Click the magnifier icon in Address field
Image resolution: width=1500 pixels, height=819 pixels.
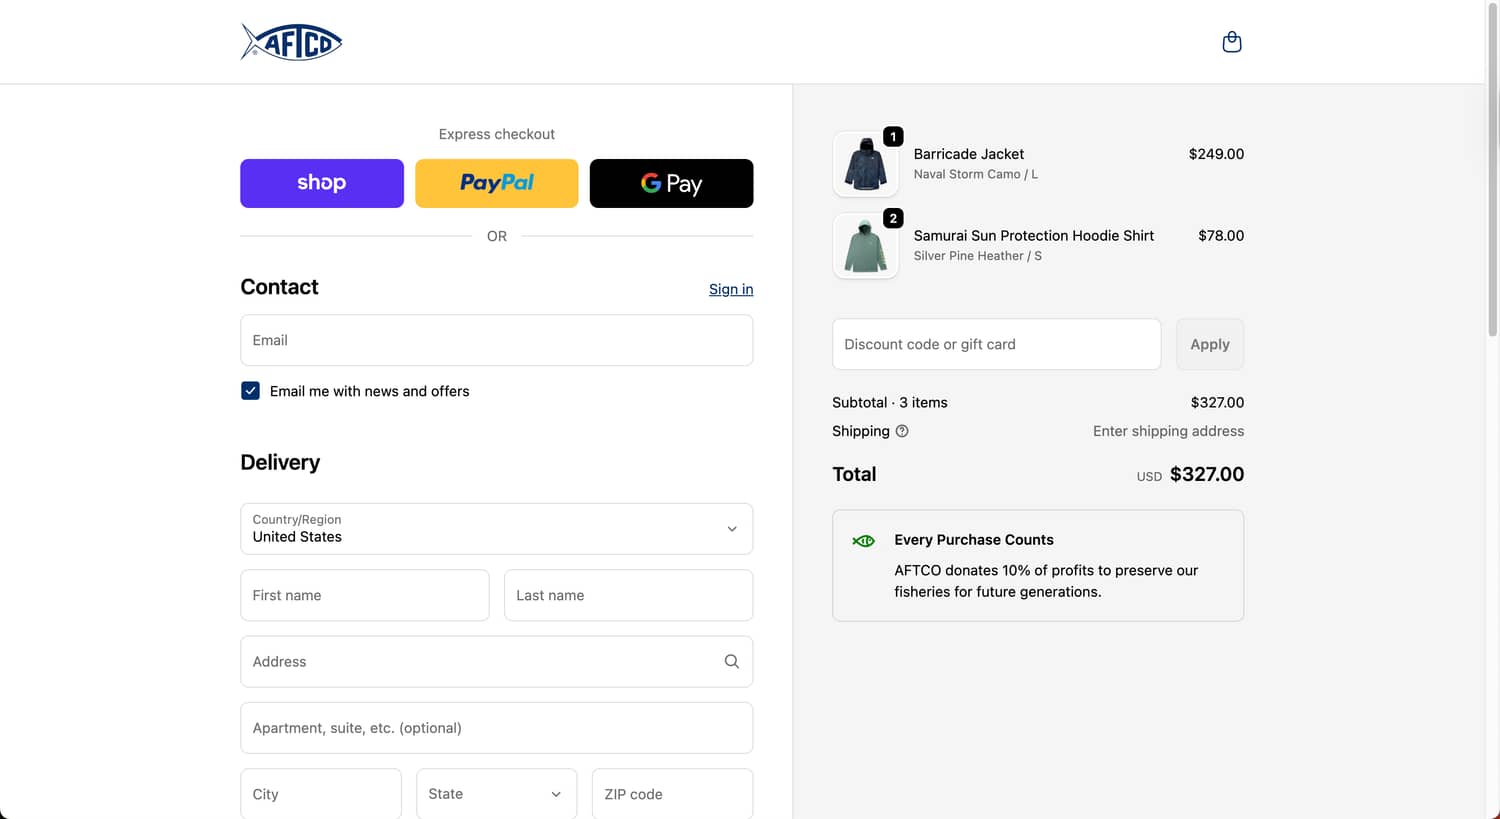731,661
